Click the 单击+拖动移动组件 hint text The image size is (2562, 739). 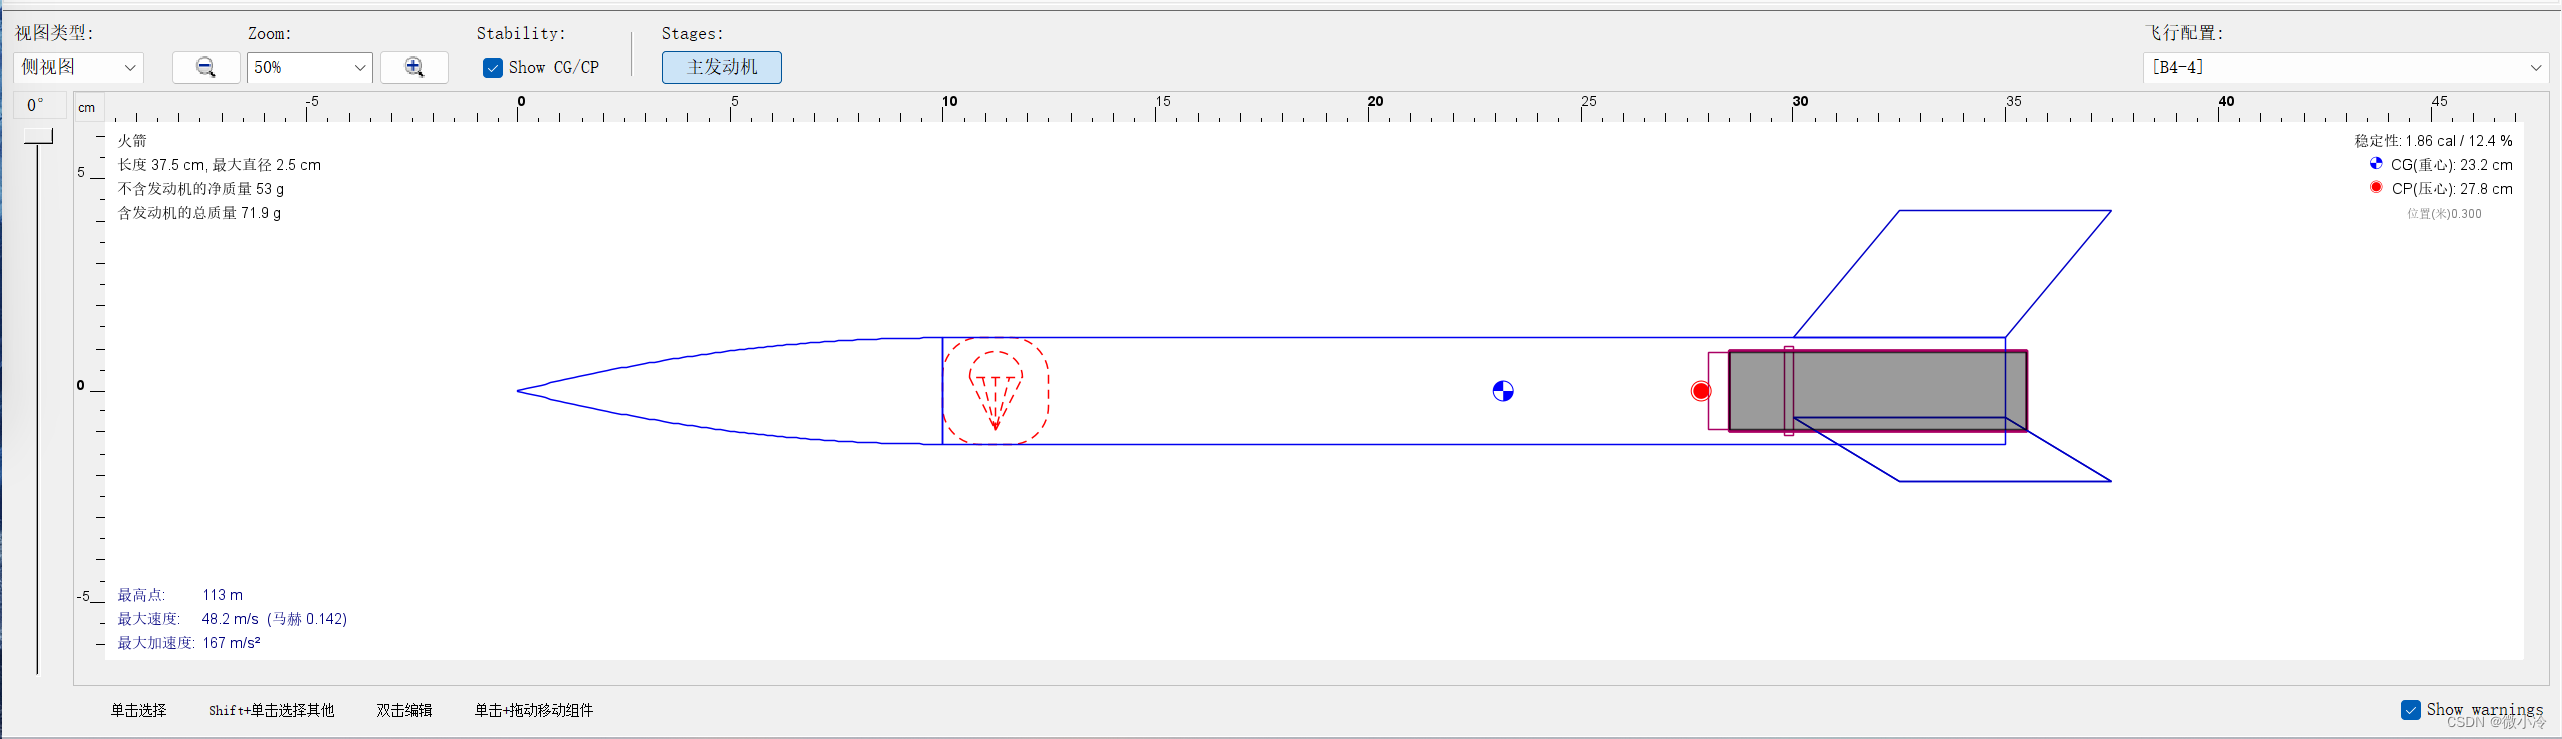[x=534, y=710]
